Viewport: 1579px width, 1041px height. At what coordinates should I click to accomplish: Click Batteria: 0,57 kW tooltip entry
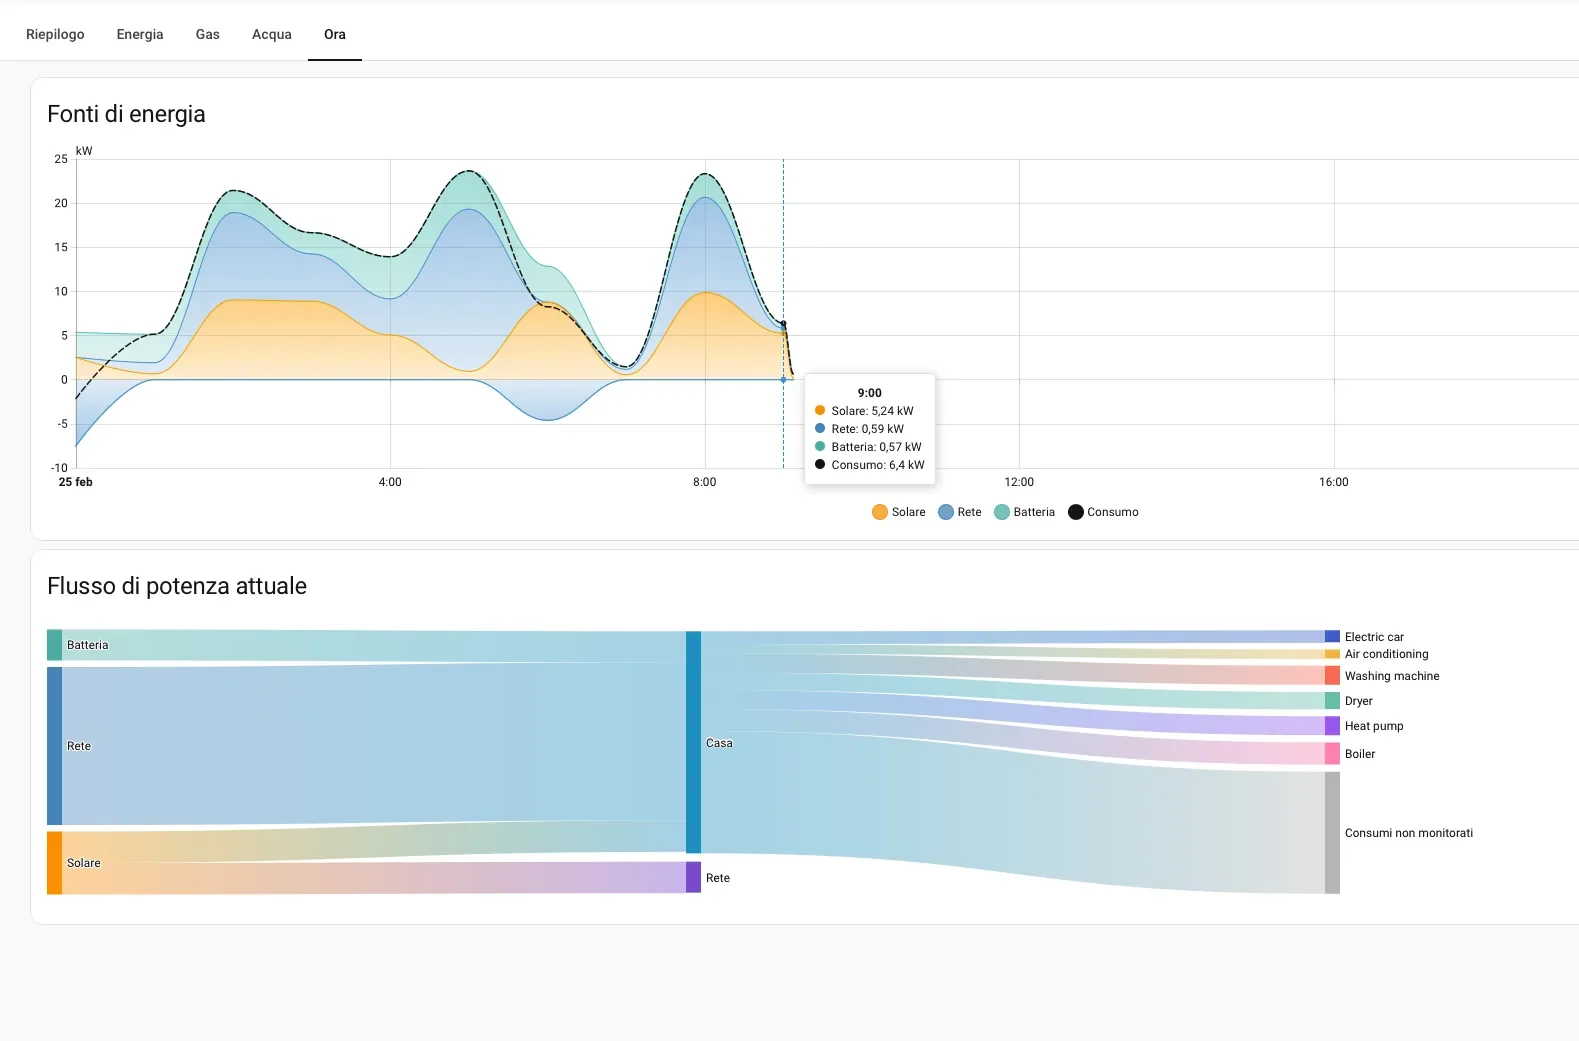868,447
